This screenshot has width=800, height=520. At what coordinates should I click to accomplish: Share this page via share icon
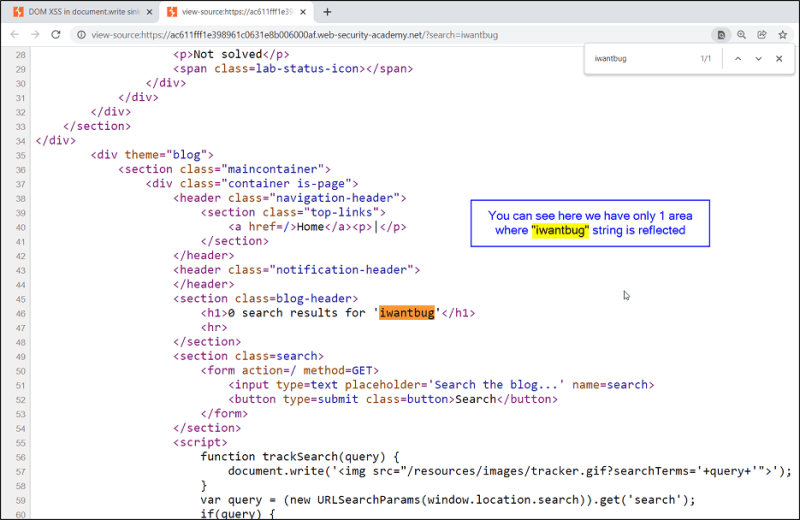(762, 35)
